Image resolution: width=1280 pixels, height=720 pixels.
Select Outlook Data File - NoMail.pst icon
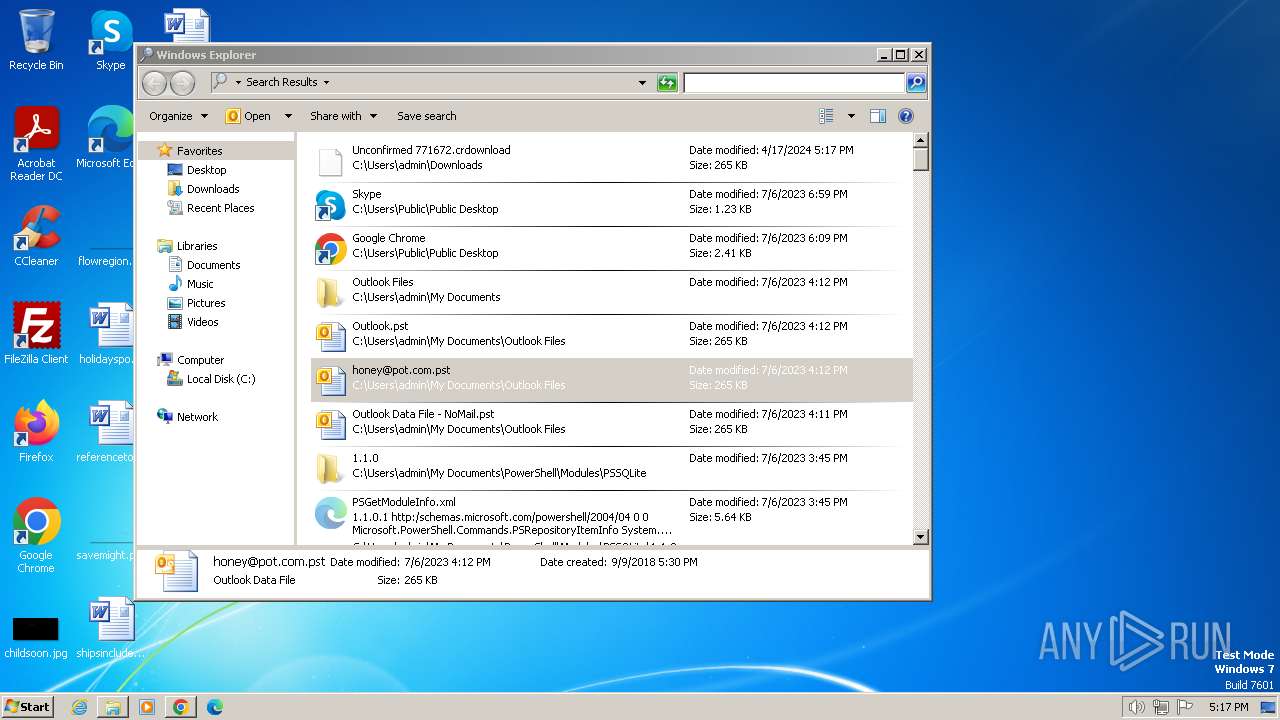330,424
